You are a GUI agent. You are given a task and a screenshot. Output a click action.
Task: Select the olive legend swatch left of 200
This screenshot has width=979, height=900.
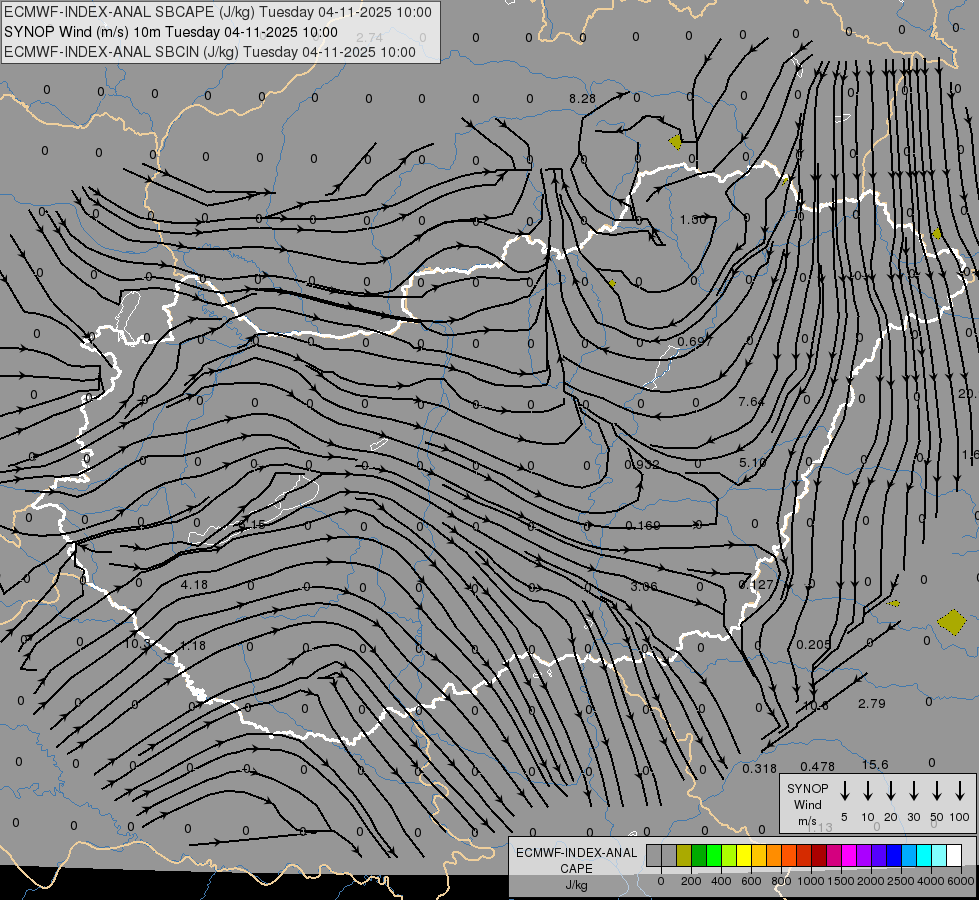[x=684, y=855]
